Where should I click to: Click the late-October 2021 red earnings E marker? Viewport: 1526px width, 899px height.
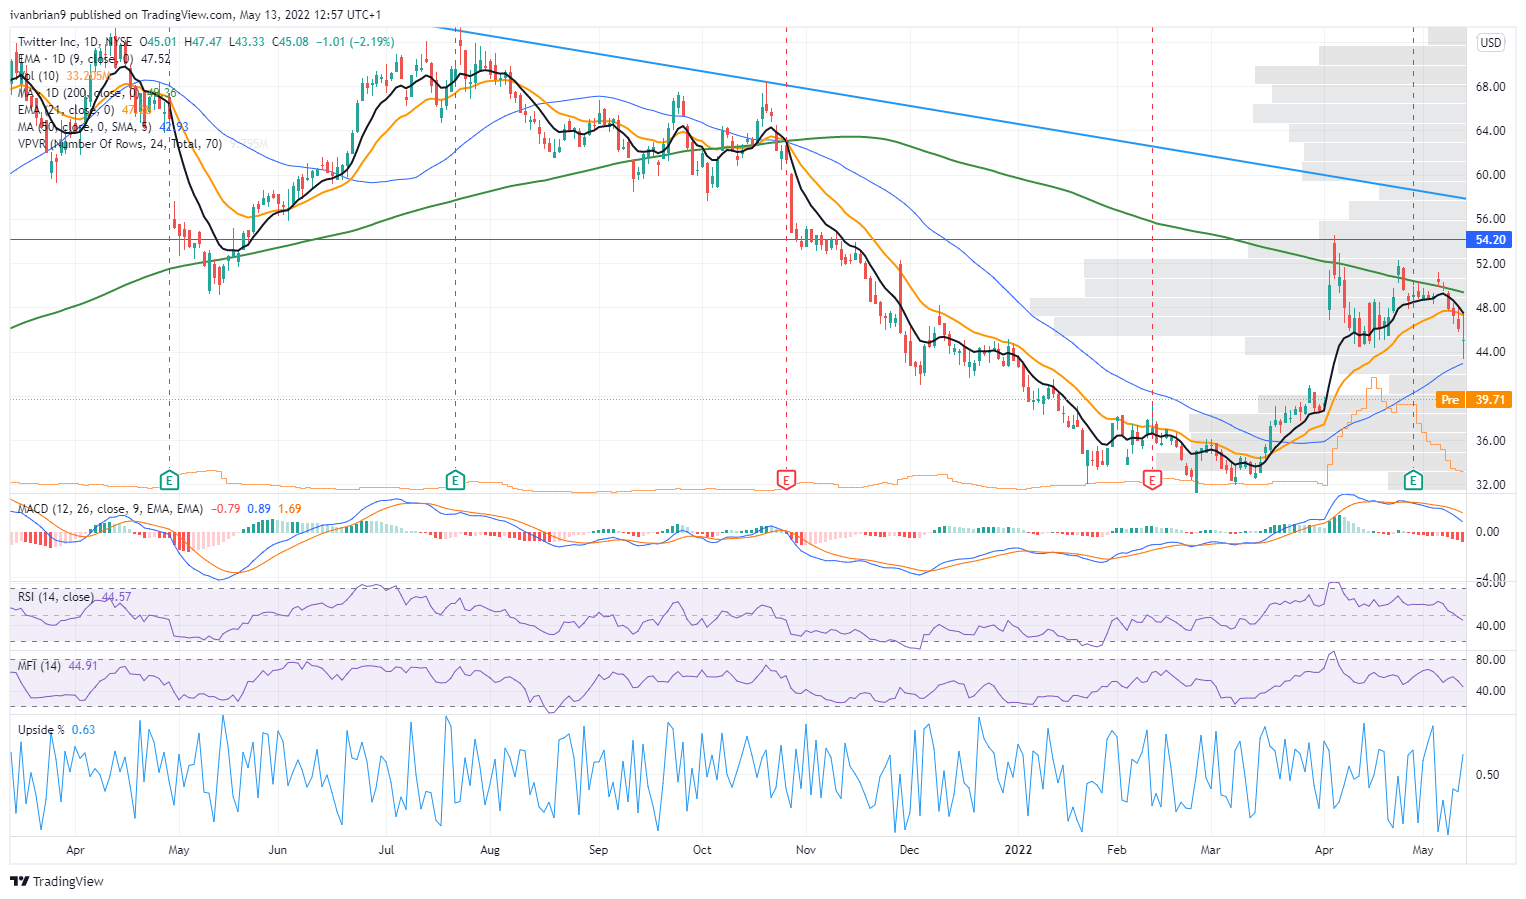click(x=786, y=480)
